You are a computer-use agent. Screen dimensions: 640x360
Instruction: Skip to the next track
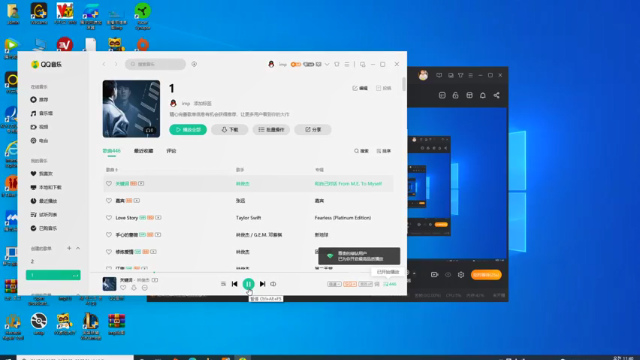tap(262, 284)
